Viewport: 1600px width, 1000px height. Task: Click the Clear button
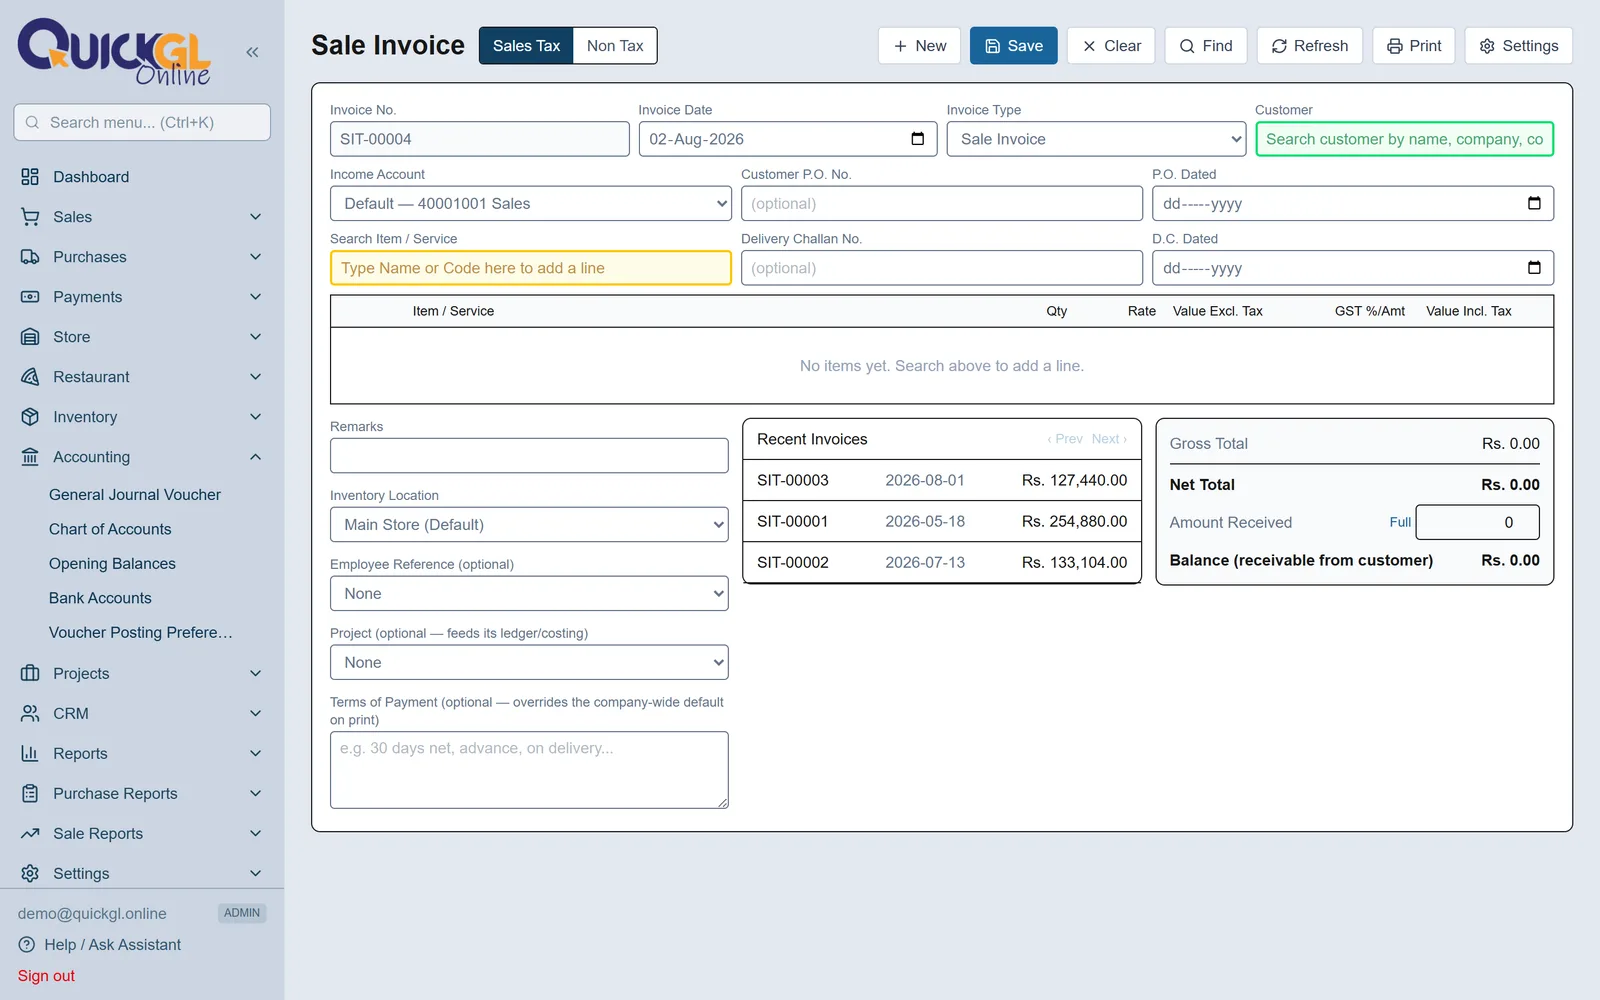1111,46
